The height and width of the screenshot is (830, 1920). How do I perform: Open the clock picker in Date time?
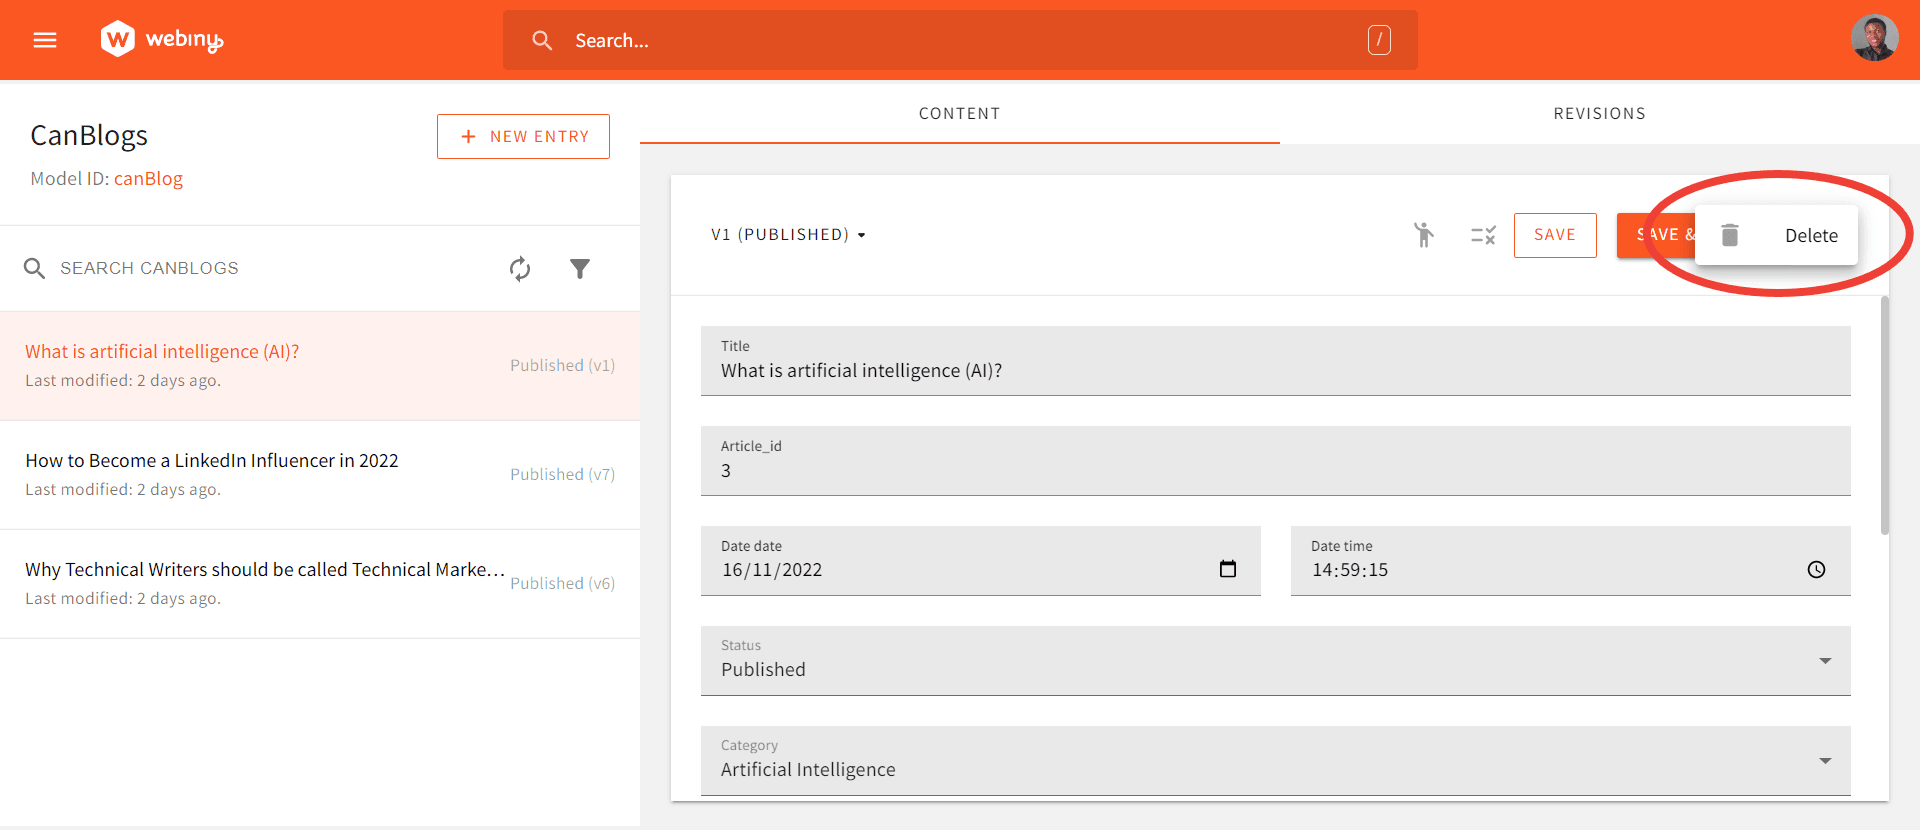[x=1816, y=569]
